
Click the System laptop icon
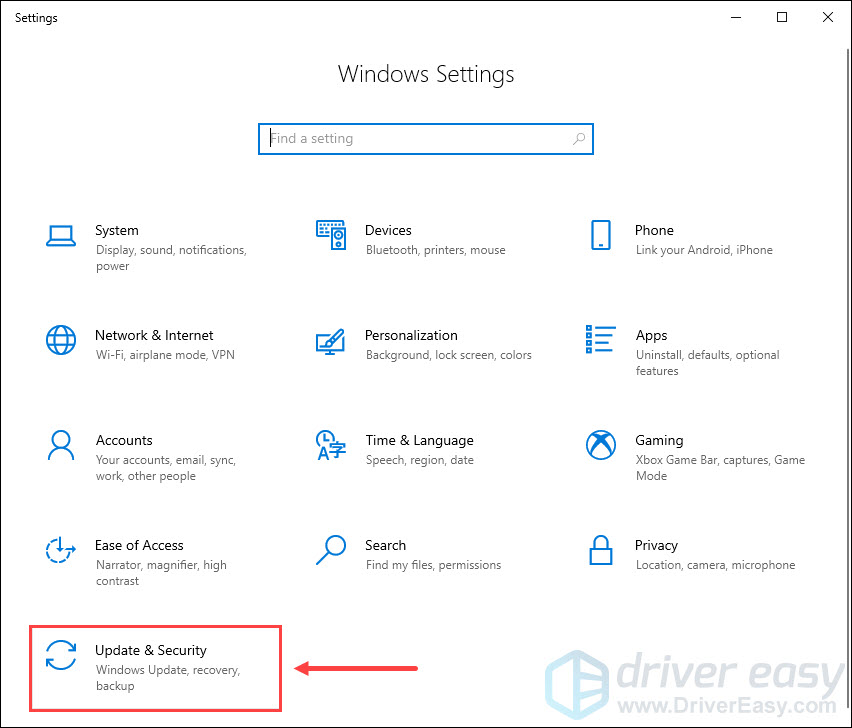tap(61, 235)
